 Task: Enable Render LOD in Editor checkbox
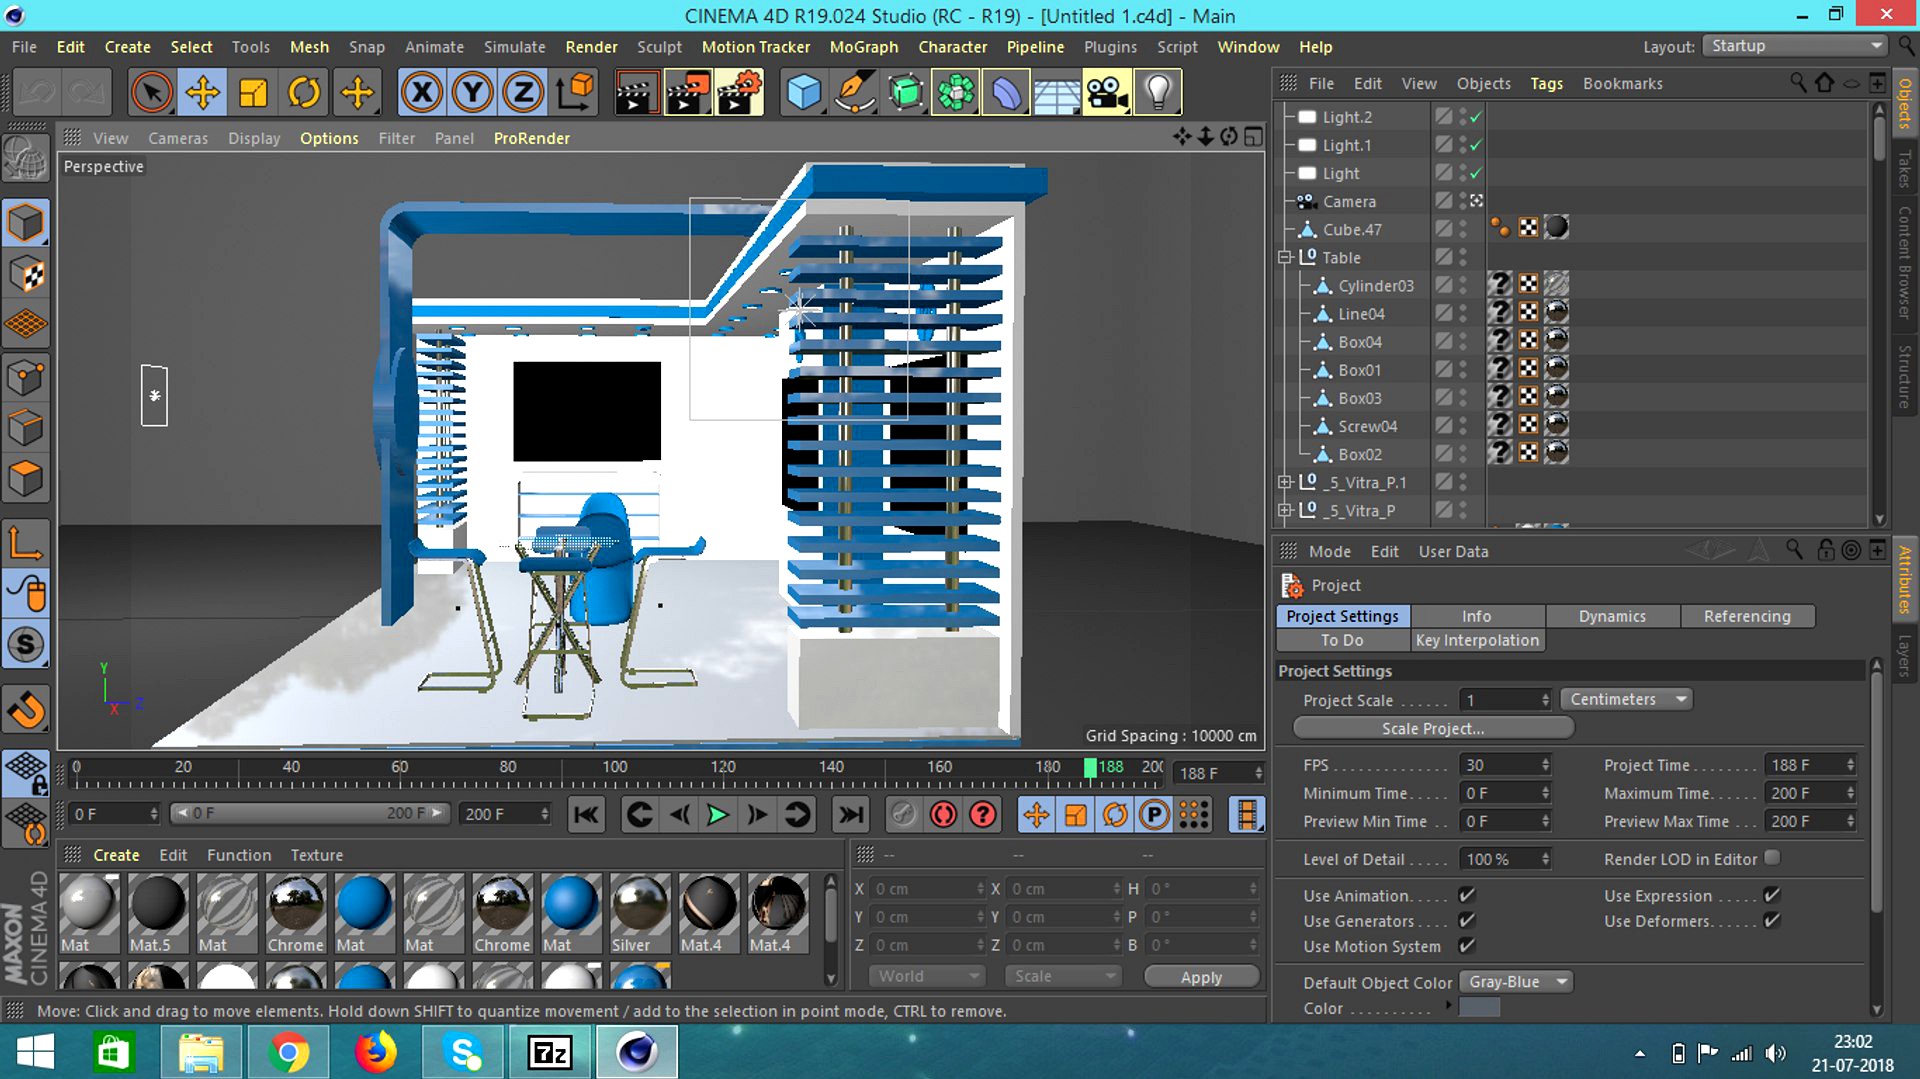[1772, 858]
